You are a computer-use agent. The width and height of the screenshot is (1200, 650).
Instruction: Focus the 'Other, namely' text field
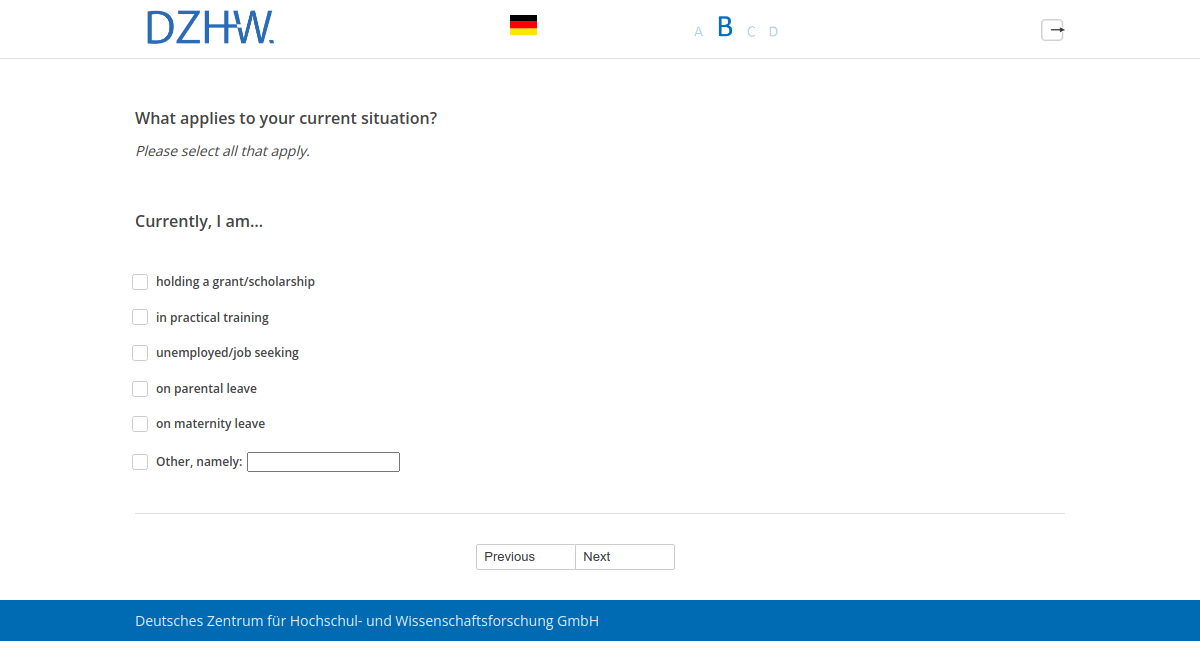[x=323, y=462]
